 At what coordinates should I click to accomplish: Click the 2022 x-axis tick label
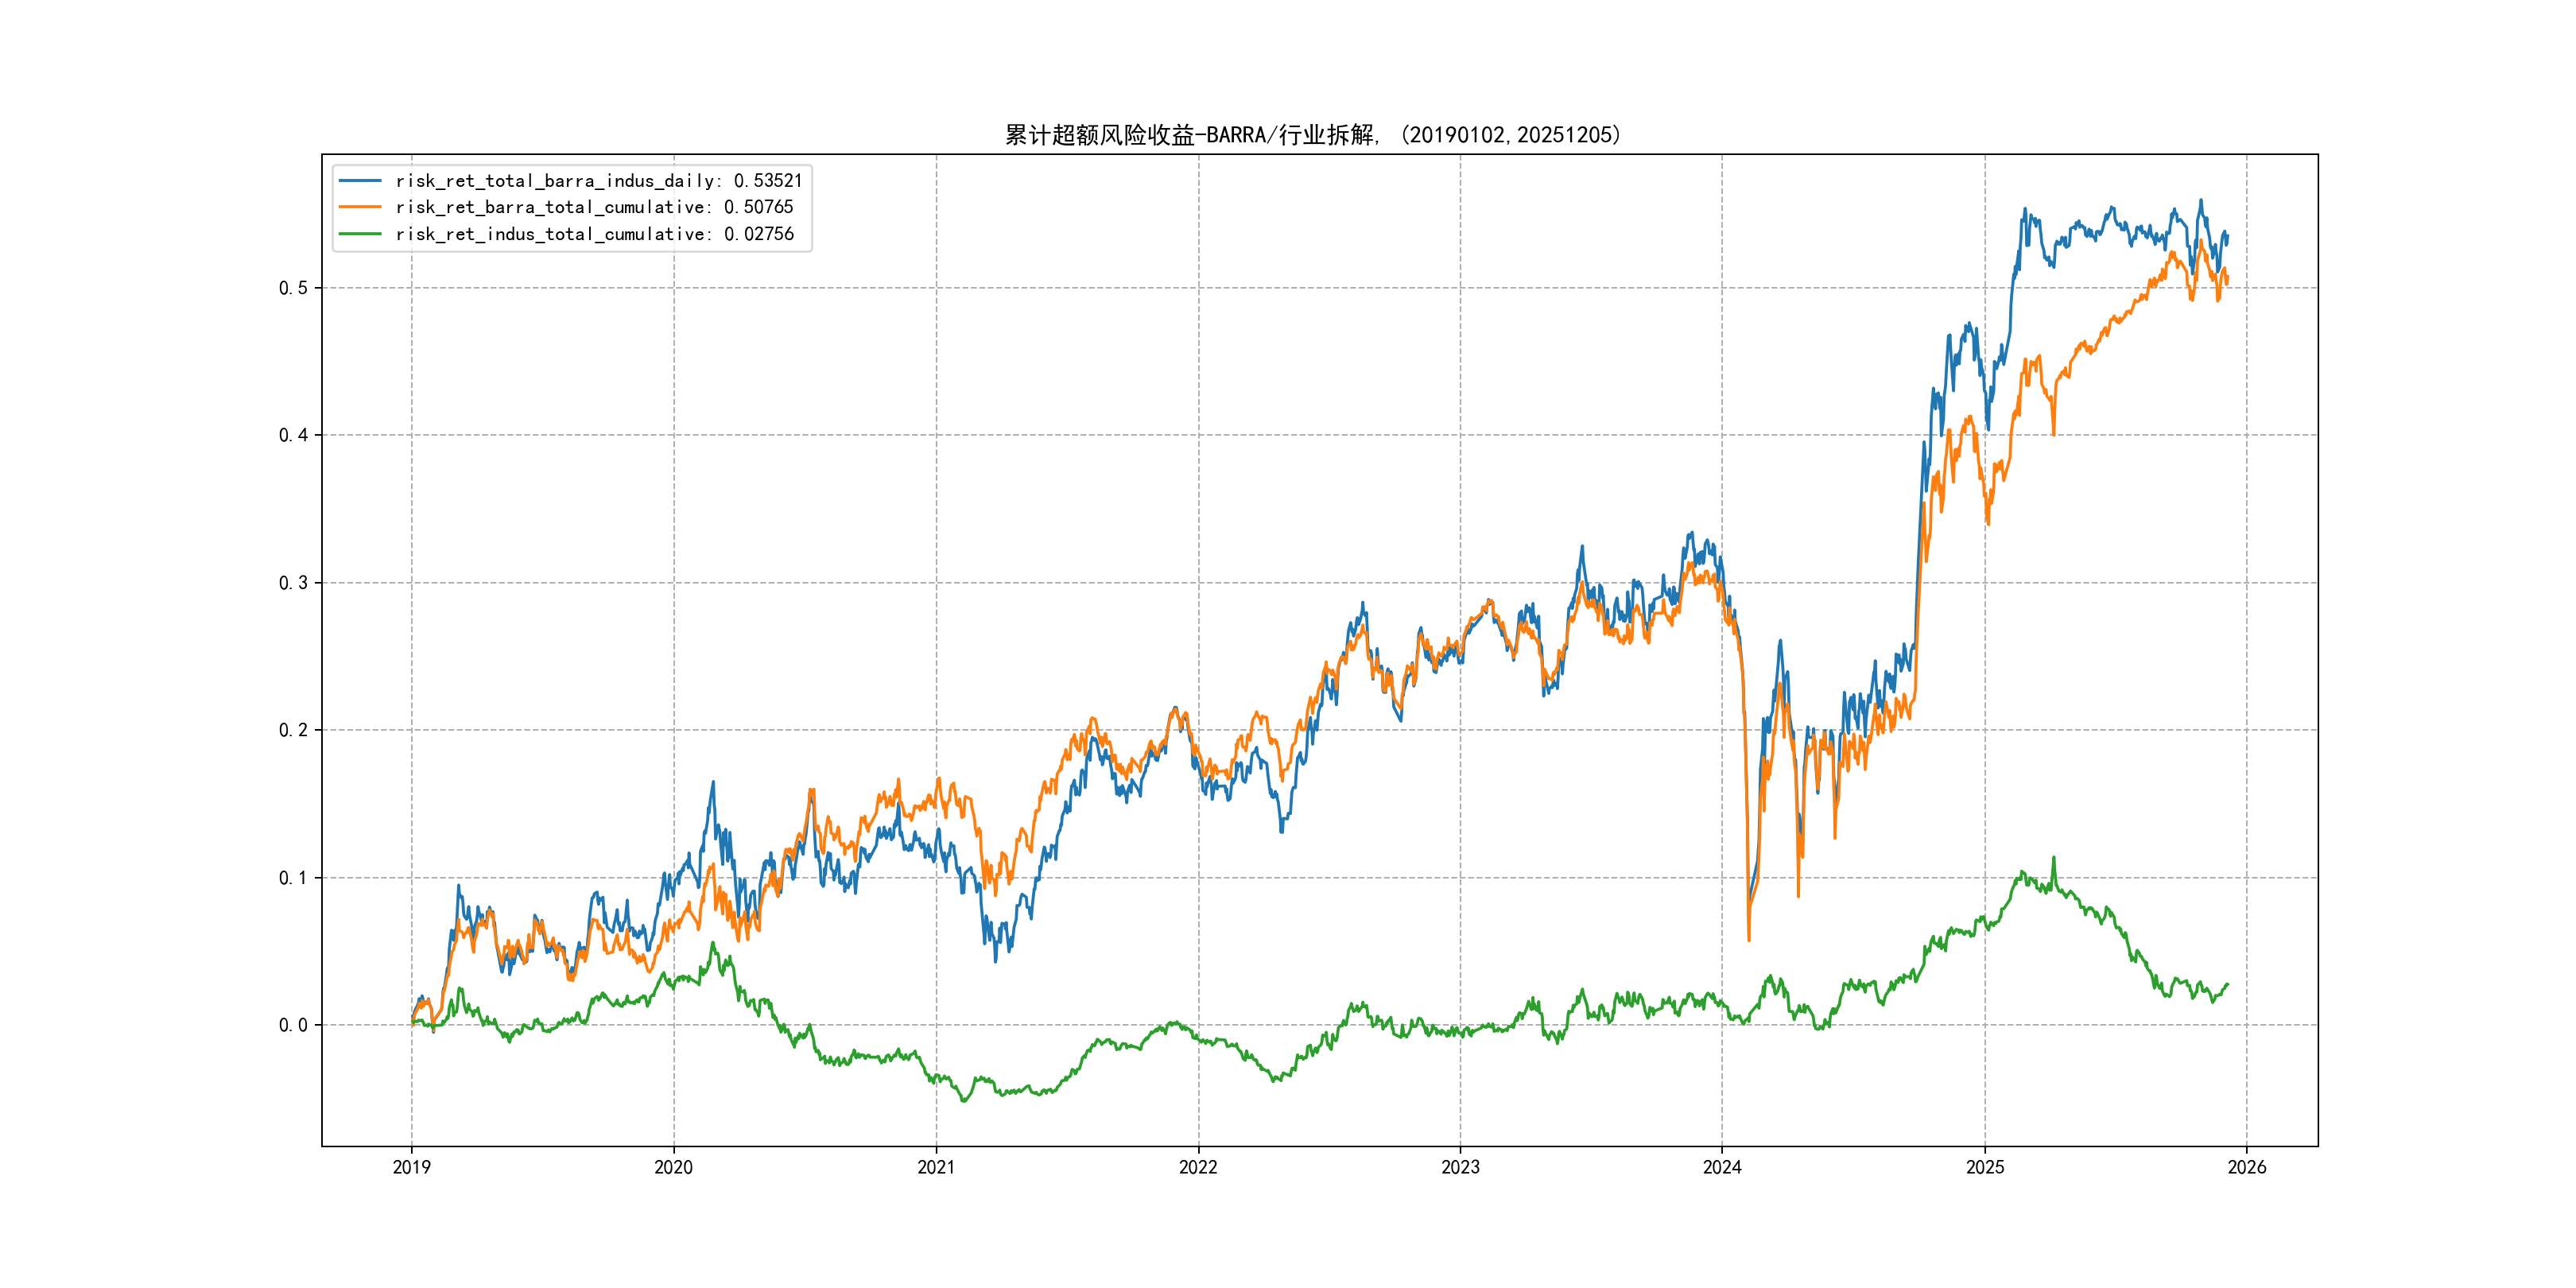(x=1198, y=1167)
